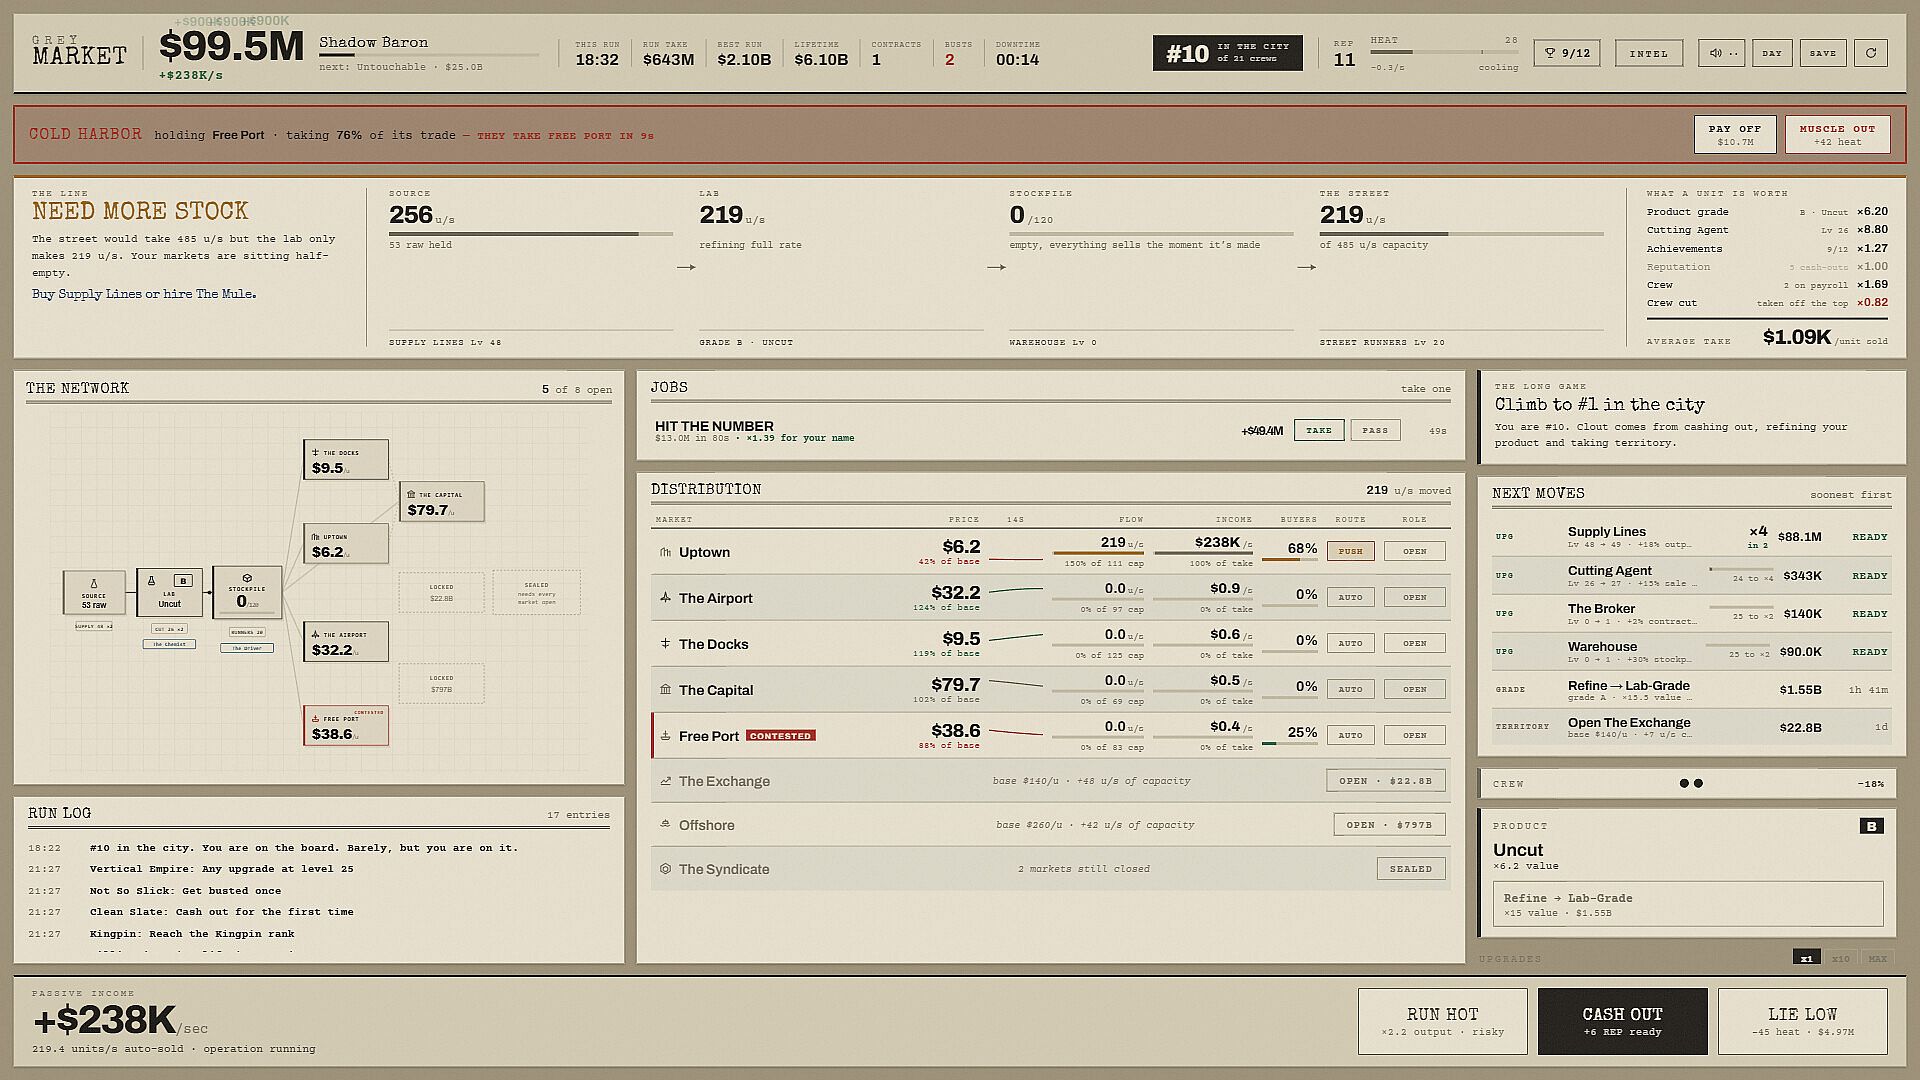1920x1080 pixels.
Task: Click The Airport plane node in network map
Action: (346, 642)
